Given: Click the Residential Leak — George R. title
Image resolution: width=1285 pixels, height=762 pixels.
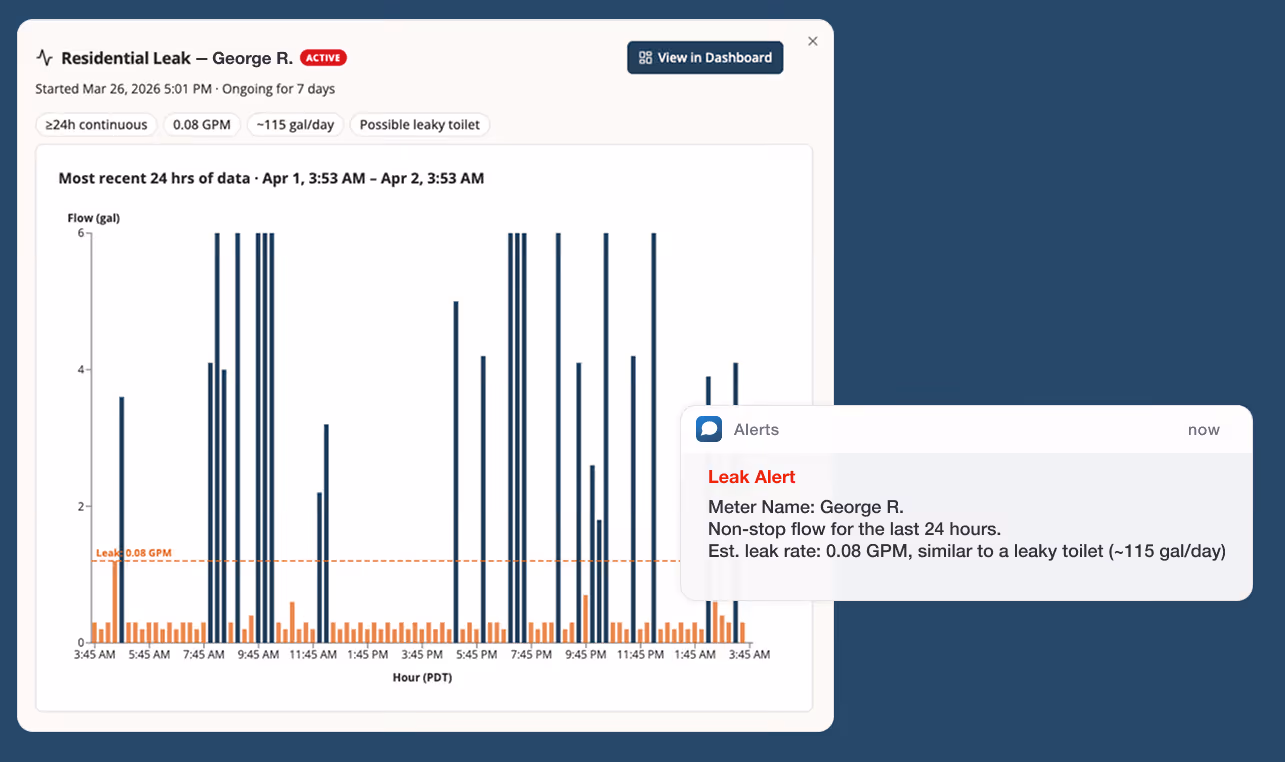Looking at the screenshot, I should [x=177, y=58].
